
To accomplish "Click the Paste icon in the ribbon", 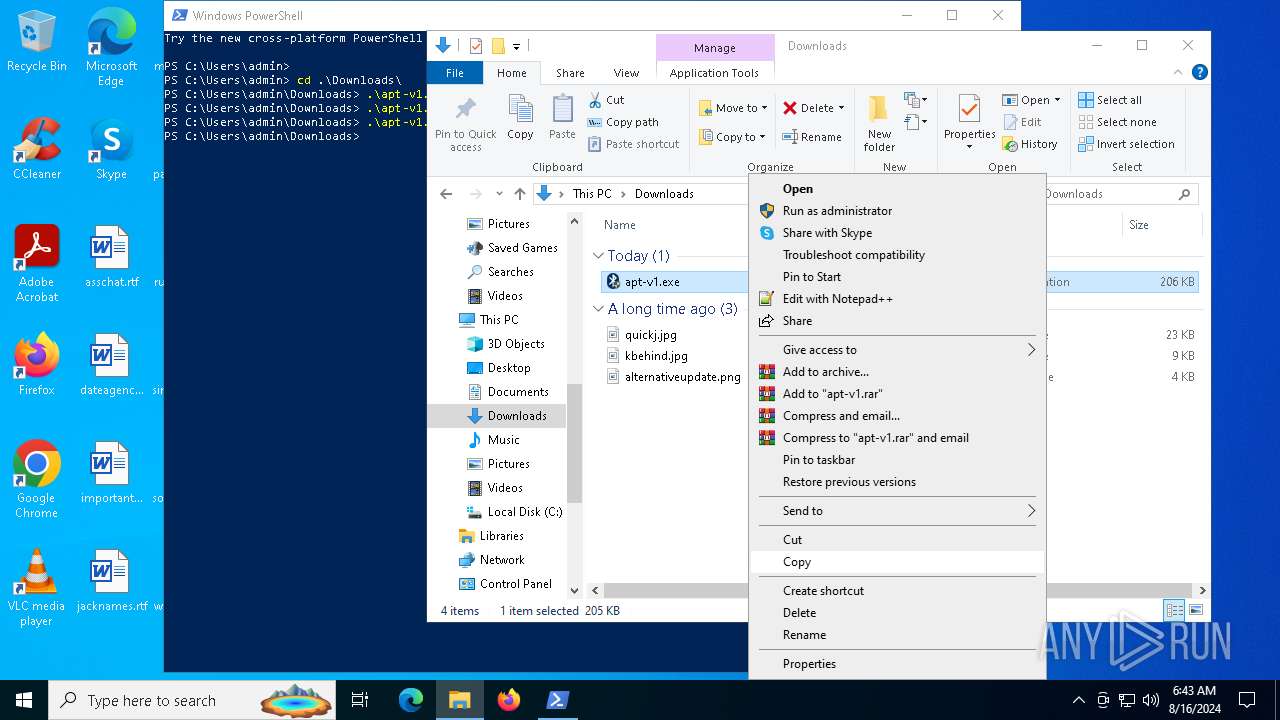I will tap(562, 110).
